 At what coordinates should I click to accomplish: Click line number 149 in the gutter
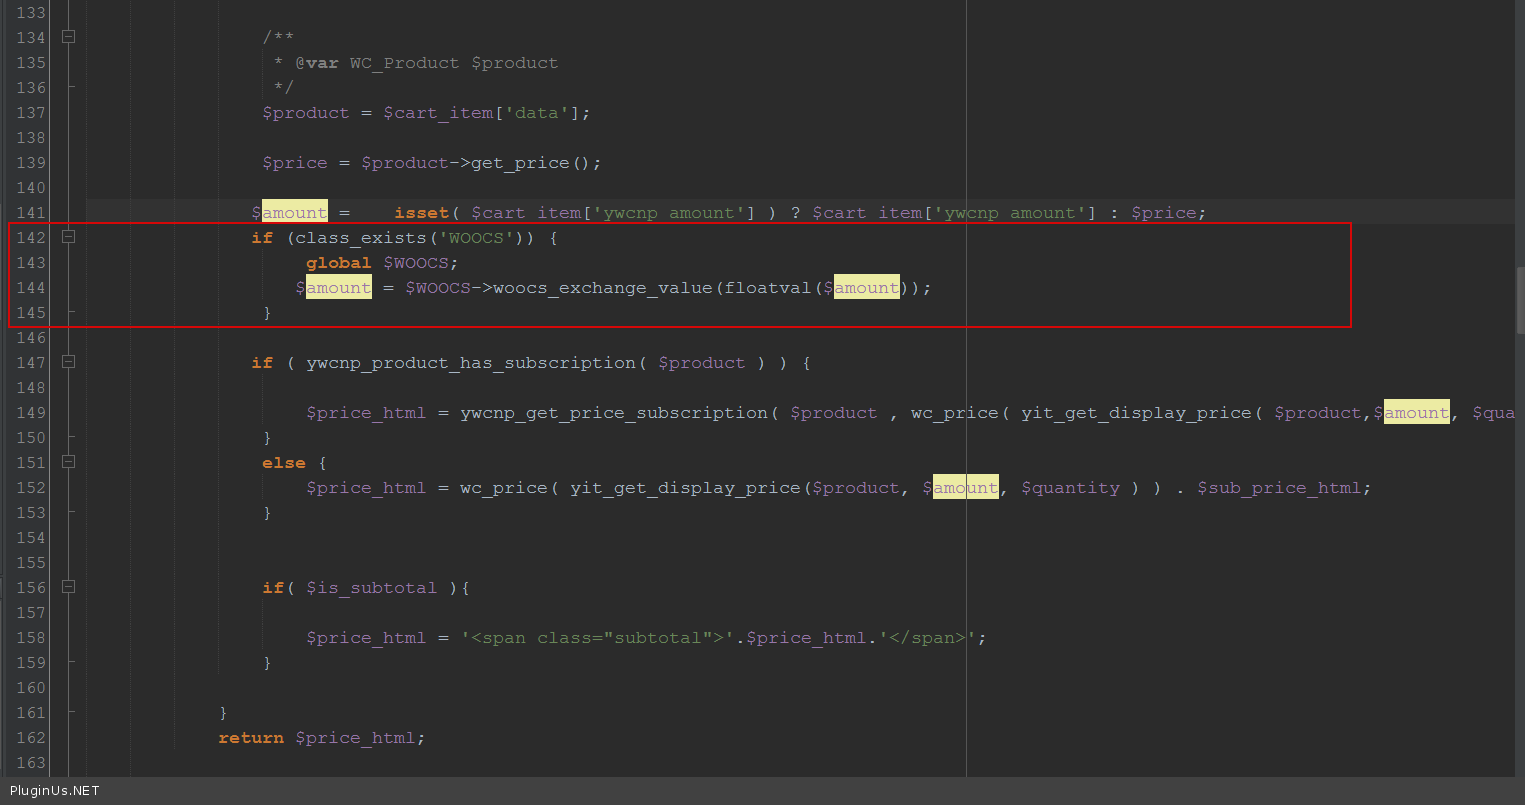31,413
